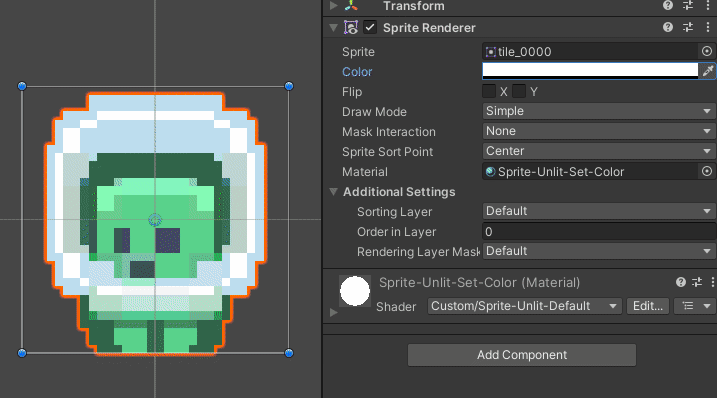The width and height of the screenshot is (717, 398).
Task: Open material presets icon
Action: coord(697,282)
